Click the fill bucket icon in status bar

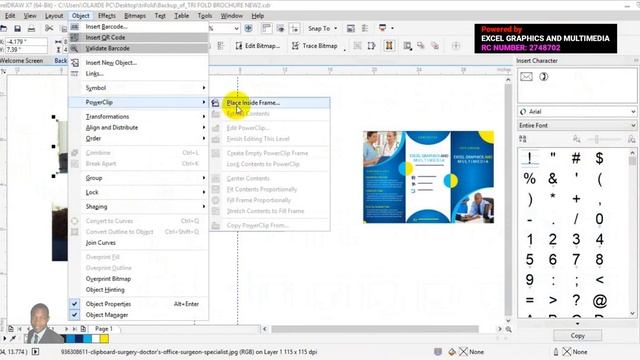point(452,352)
